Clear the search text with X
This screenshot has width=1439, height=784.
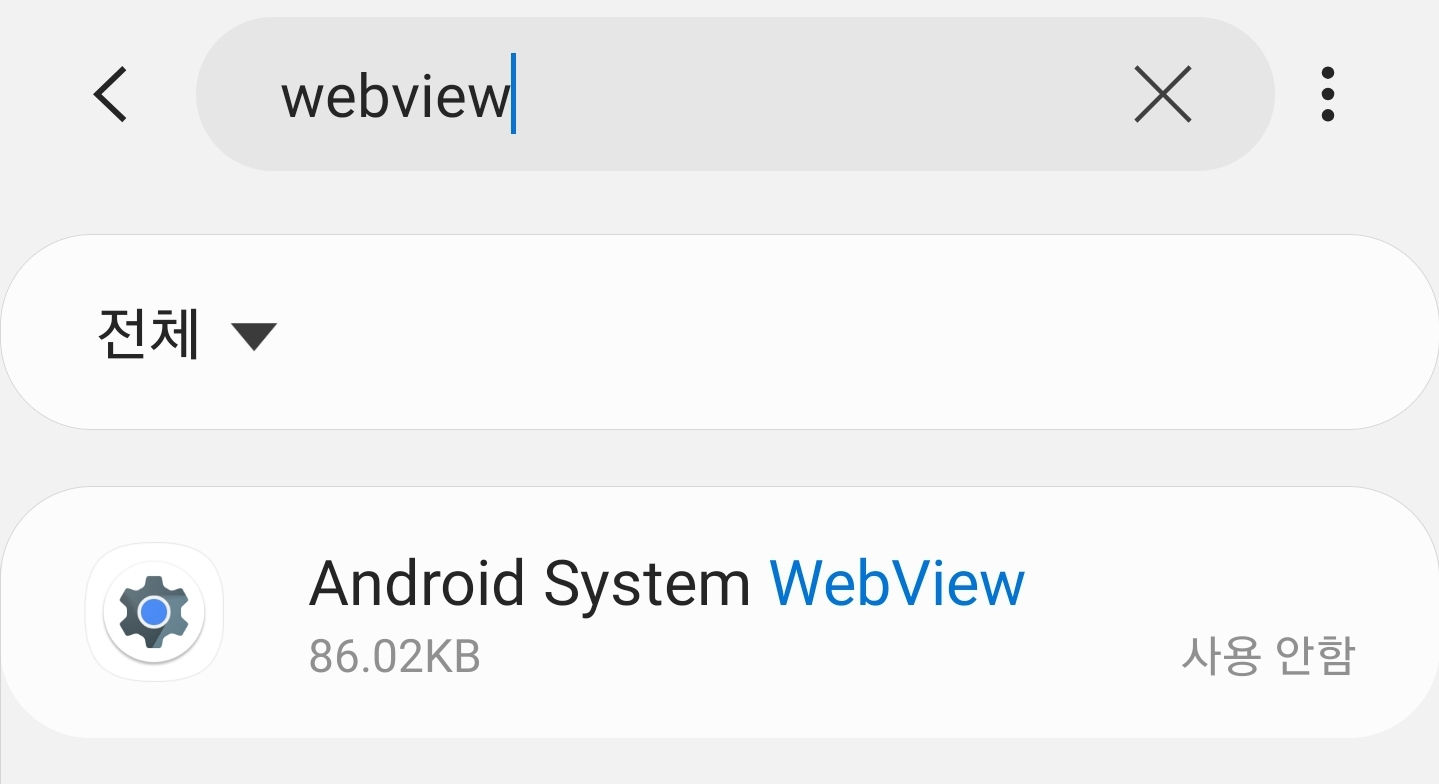pos(1163,95)
